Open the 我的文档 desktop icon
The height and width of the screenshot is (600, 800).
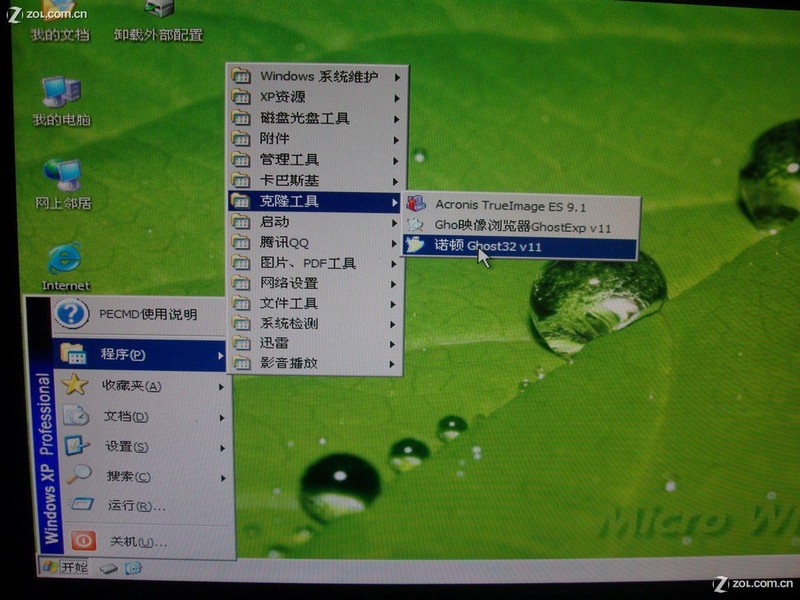pos(59,21)
